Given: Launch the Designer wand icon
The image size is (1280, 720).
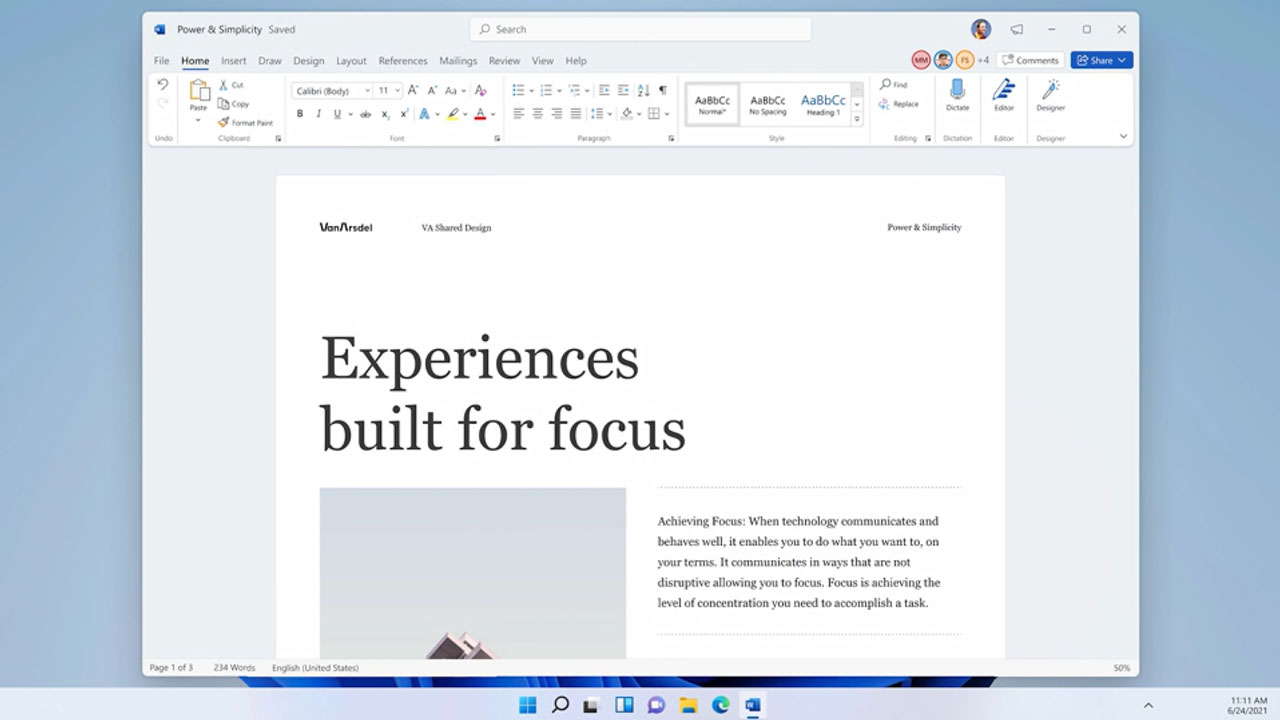Looking at the screenshot, I should (x=1050, y=90).
